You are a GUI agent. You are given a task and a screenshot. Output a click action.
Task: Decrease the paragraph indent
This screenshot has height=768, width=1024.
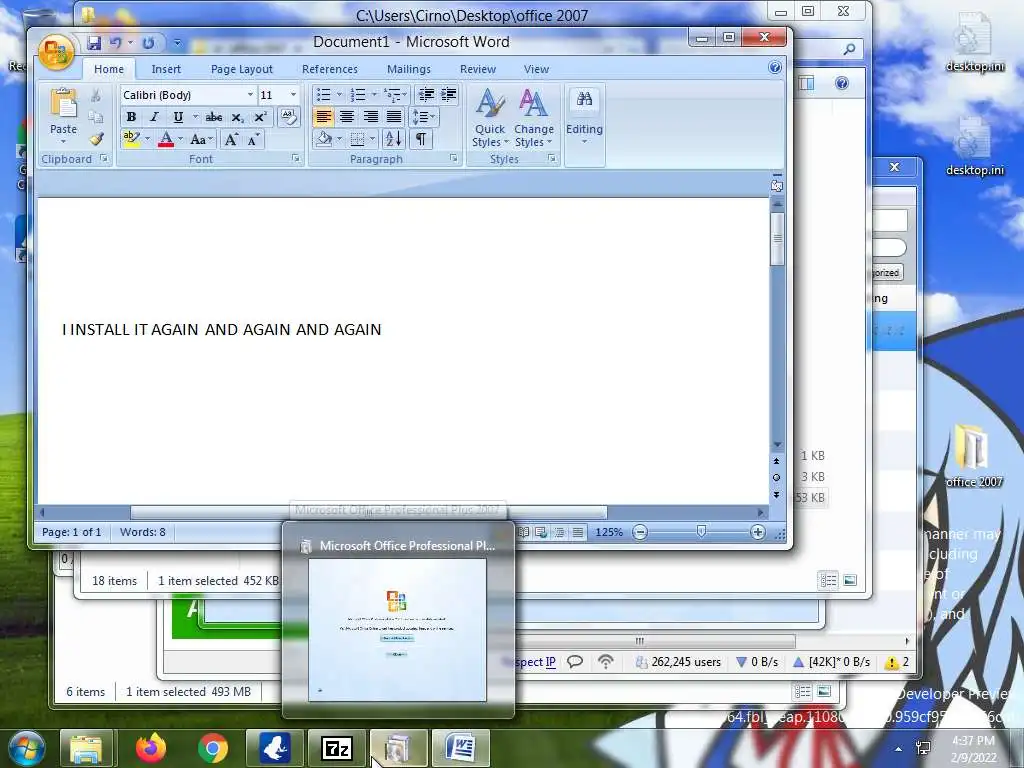pyautogui.click(x=426, y=95)
